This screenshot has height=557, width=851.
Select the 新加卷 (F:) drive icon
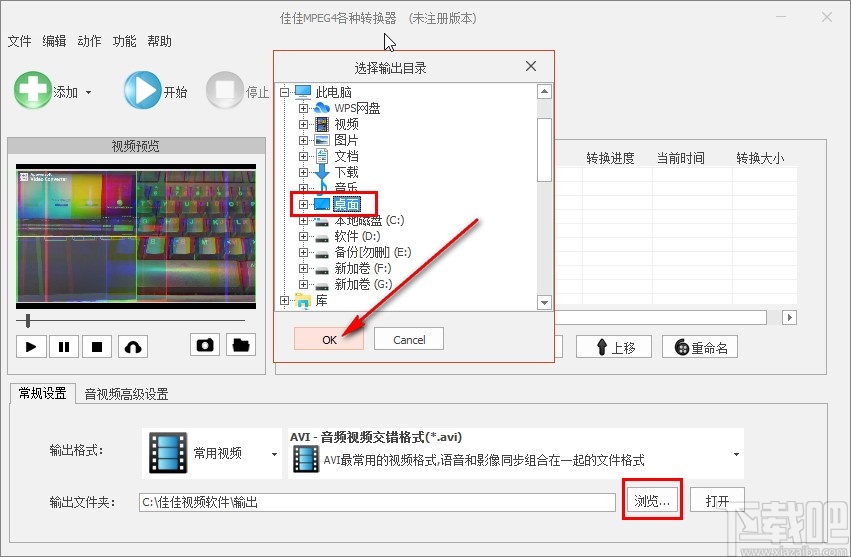coord(322,270)
